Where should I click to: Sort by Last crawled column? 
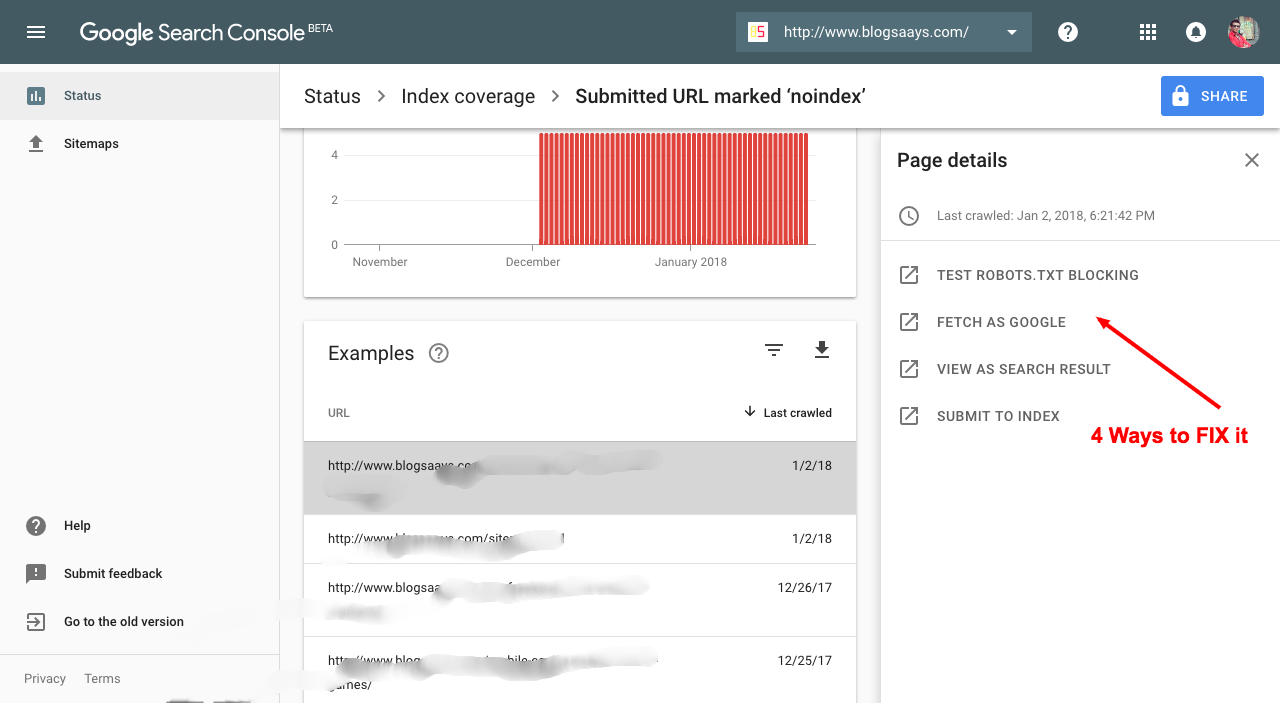[x=788, y=412]
